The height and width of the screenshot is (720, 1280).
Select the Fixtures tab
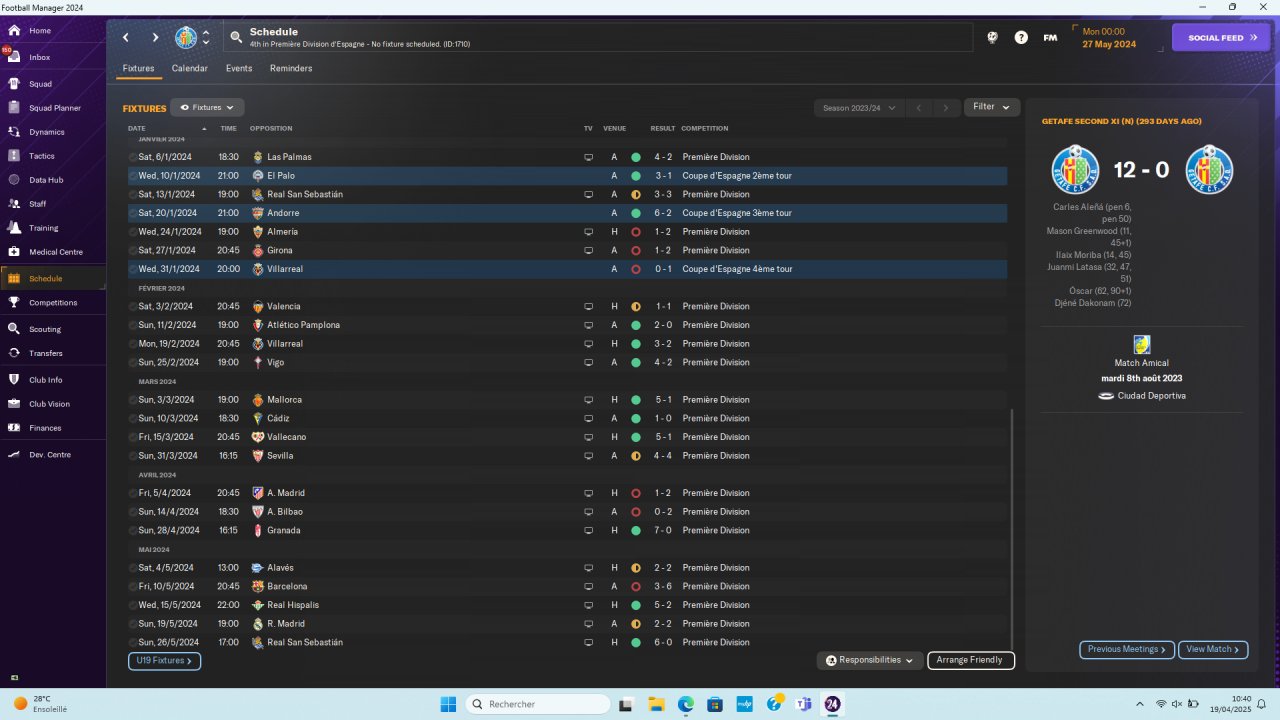[x=138, y=69]
